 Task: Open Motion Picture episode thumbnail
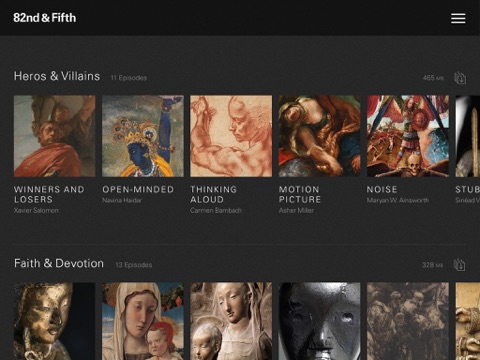(319, 136)
